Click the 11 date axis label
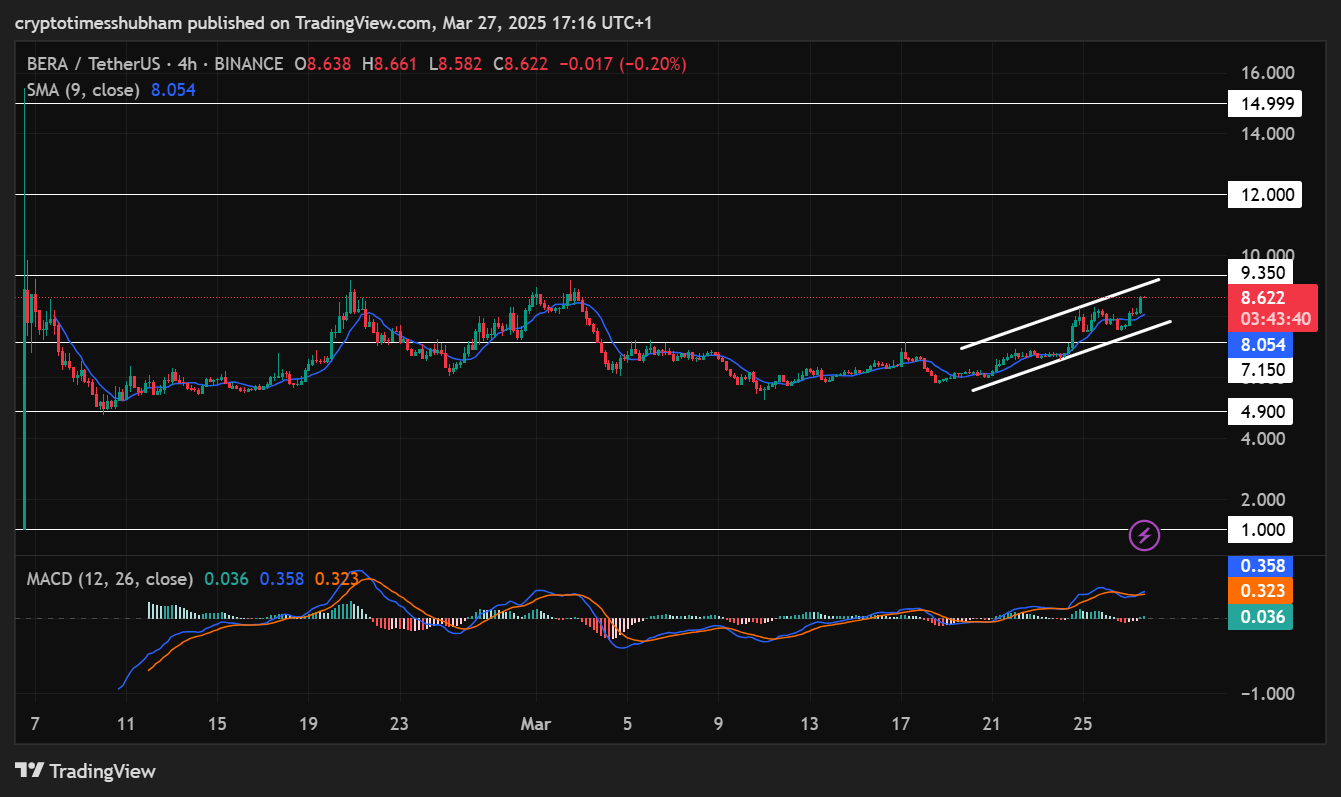Image resolution: width=1341 pixels, height=797 pixels. tap(125, 724)
